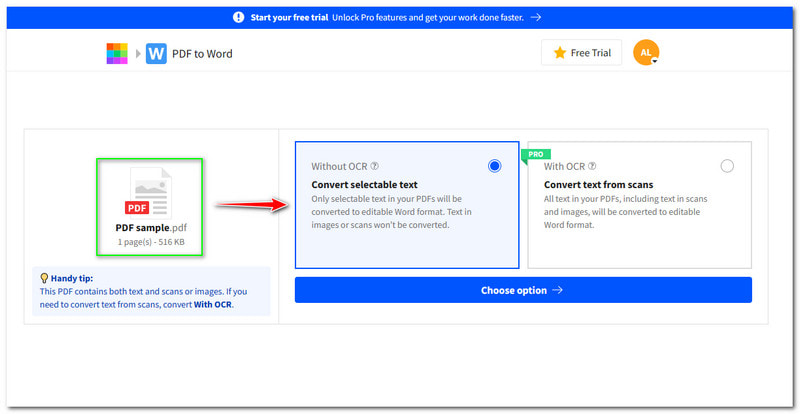
Task: Click 'Convert text from scans' heading
Action: (x=598, y=184)
